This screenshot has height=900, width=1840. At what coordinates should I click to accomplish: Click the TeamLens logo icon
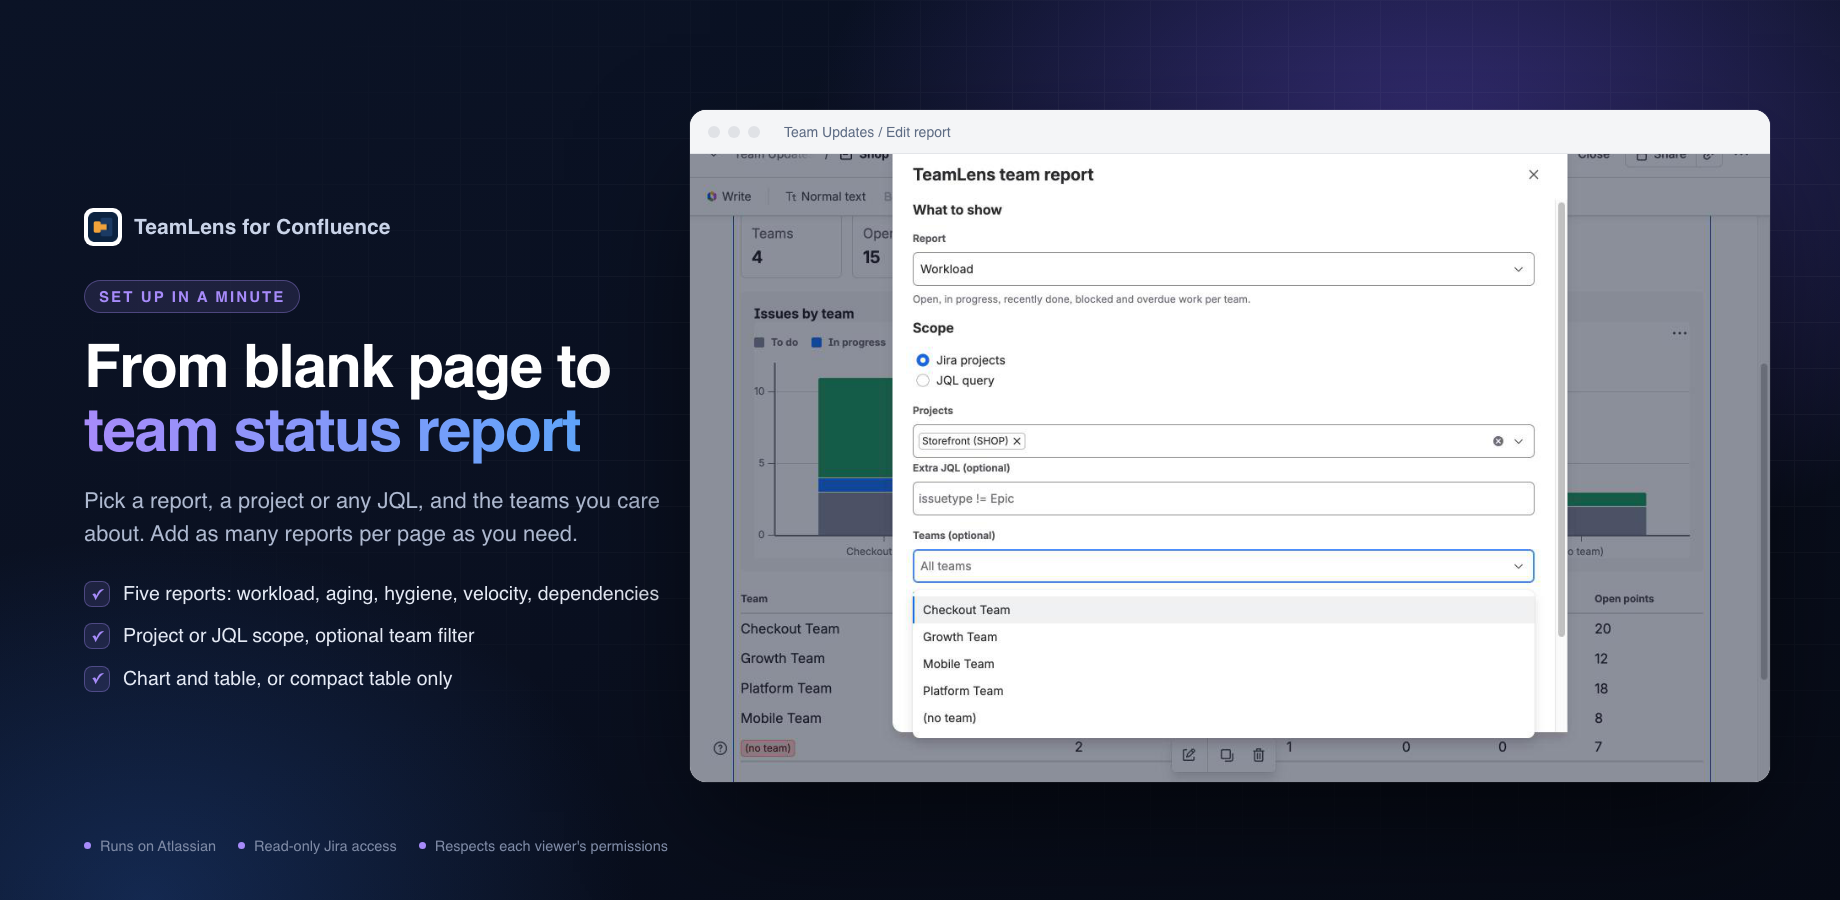point(103,227)
